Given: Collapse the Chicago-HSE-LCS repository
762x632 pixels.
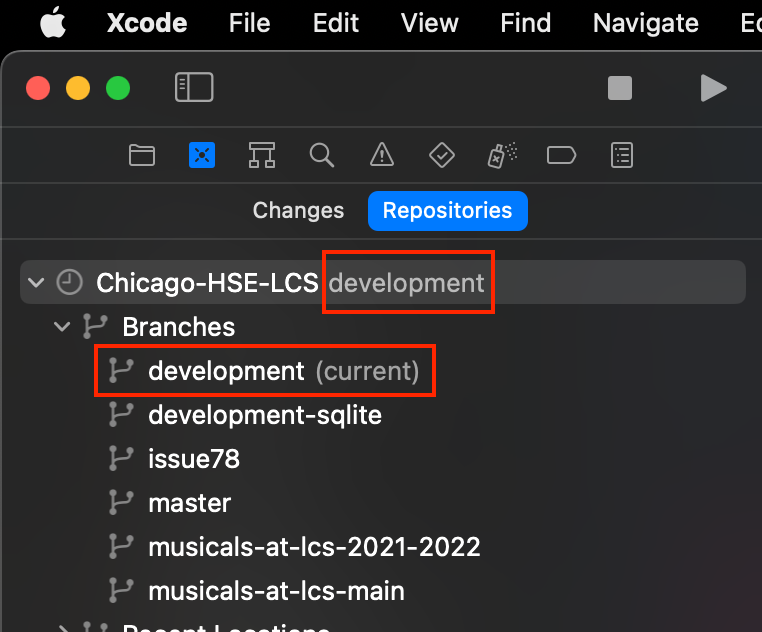Looking at the screenshot, I should point(37,283).
